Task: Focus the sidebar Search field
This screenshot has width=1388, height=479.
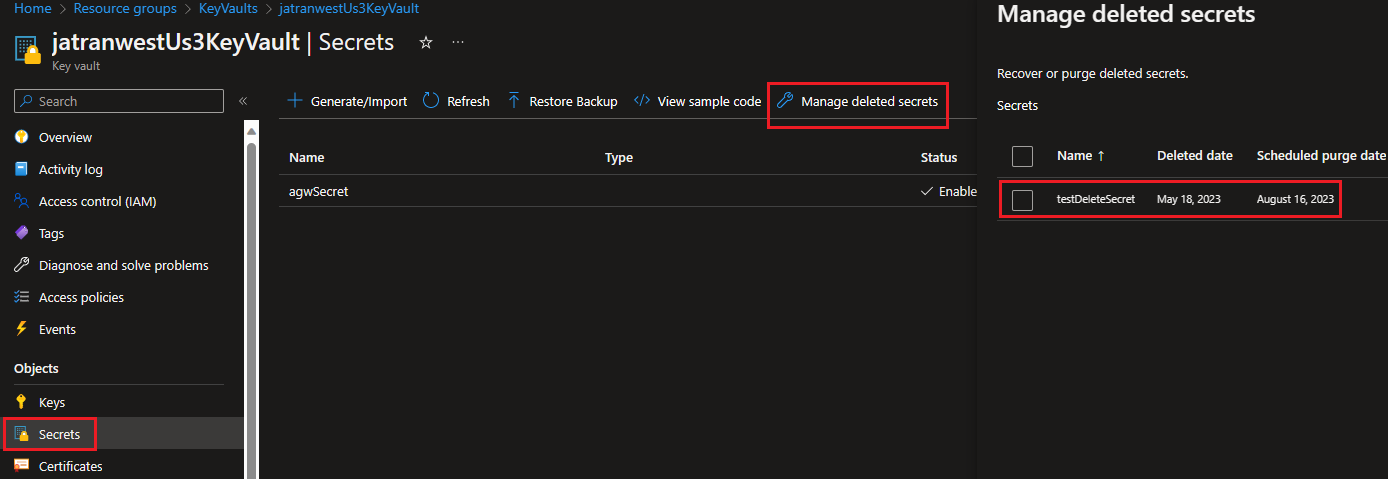Action: pos(119,101)
